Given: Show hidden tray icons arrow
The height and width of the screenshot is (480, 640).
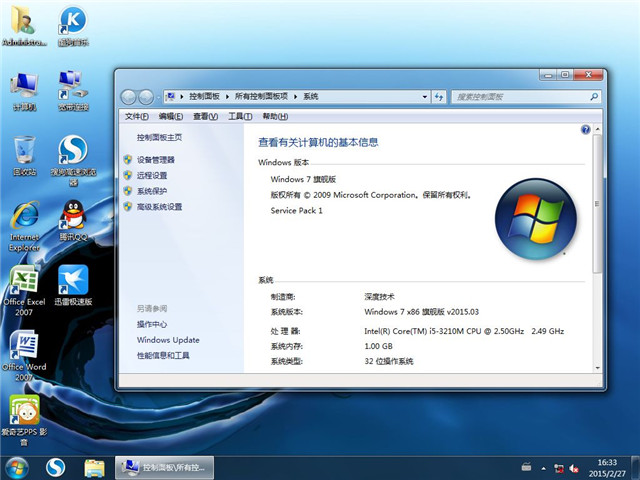Looking at the screenshot, I should [543, 468].
